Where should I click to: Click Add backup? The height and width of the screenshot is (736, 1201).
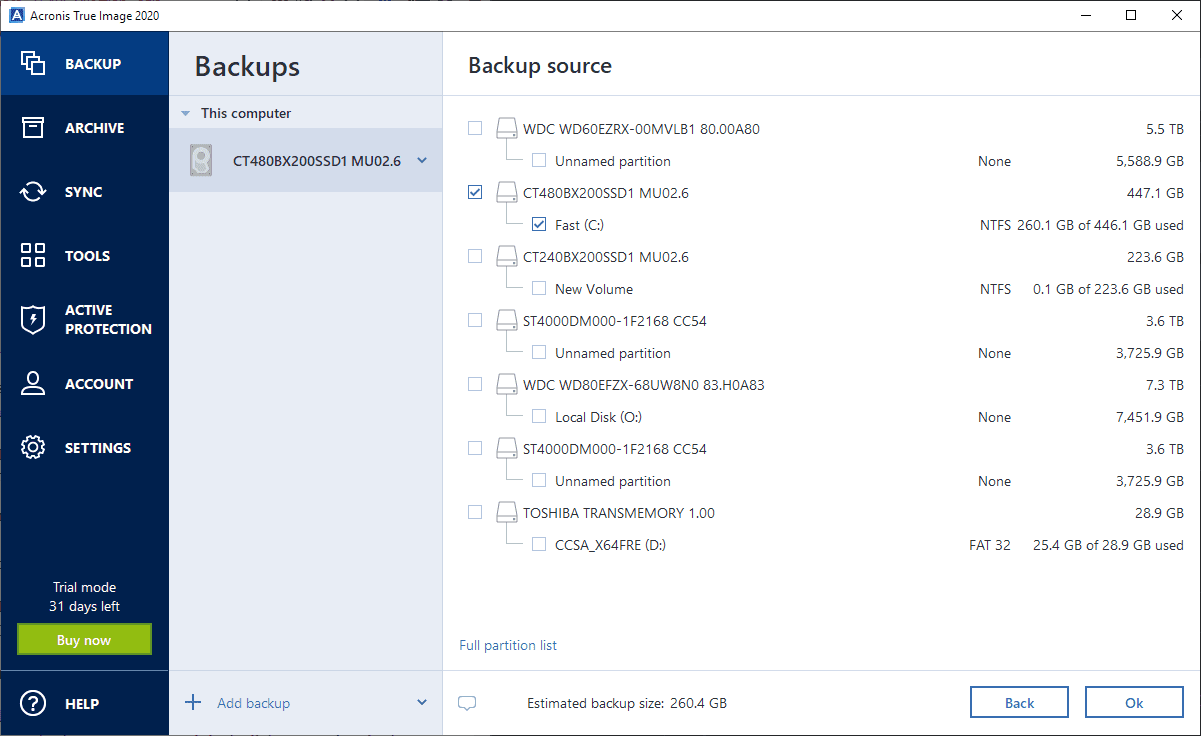(x=253, y=703)
